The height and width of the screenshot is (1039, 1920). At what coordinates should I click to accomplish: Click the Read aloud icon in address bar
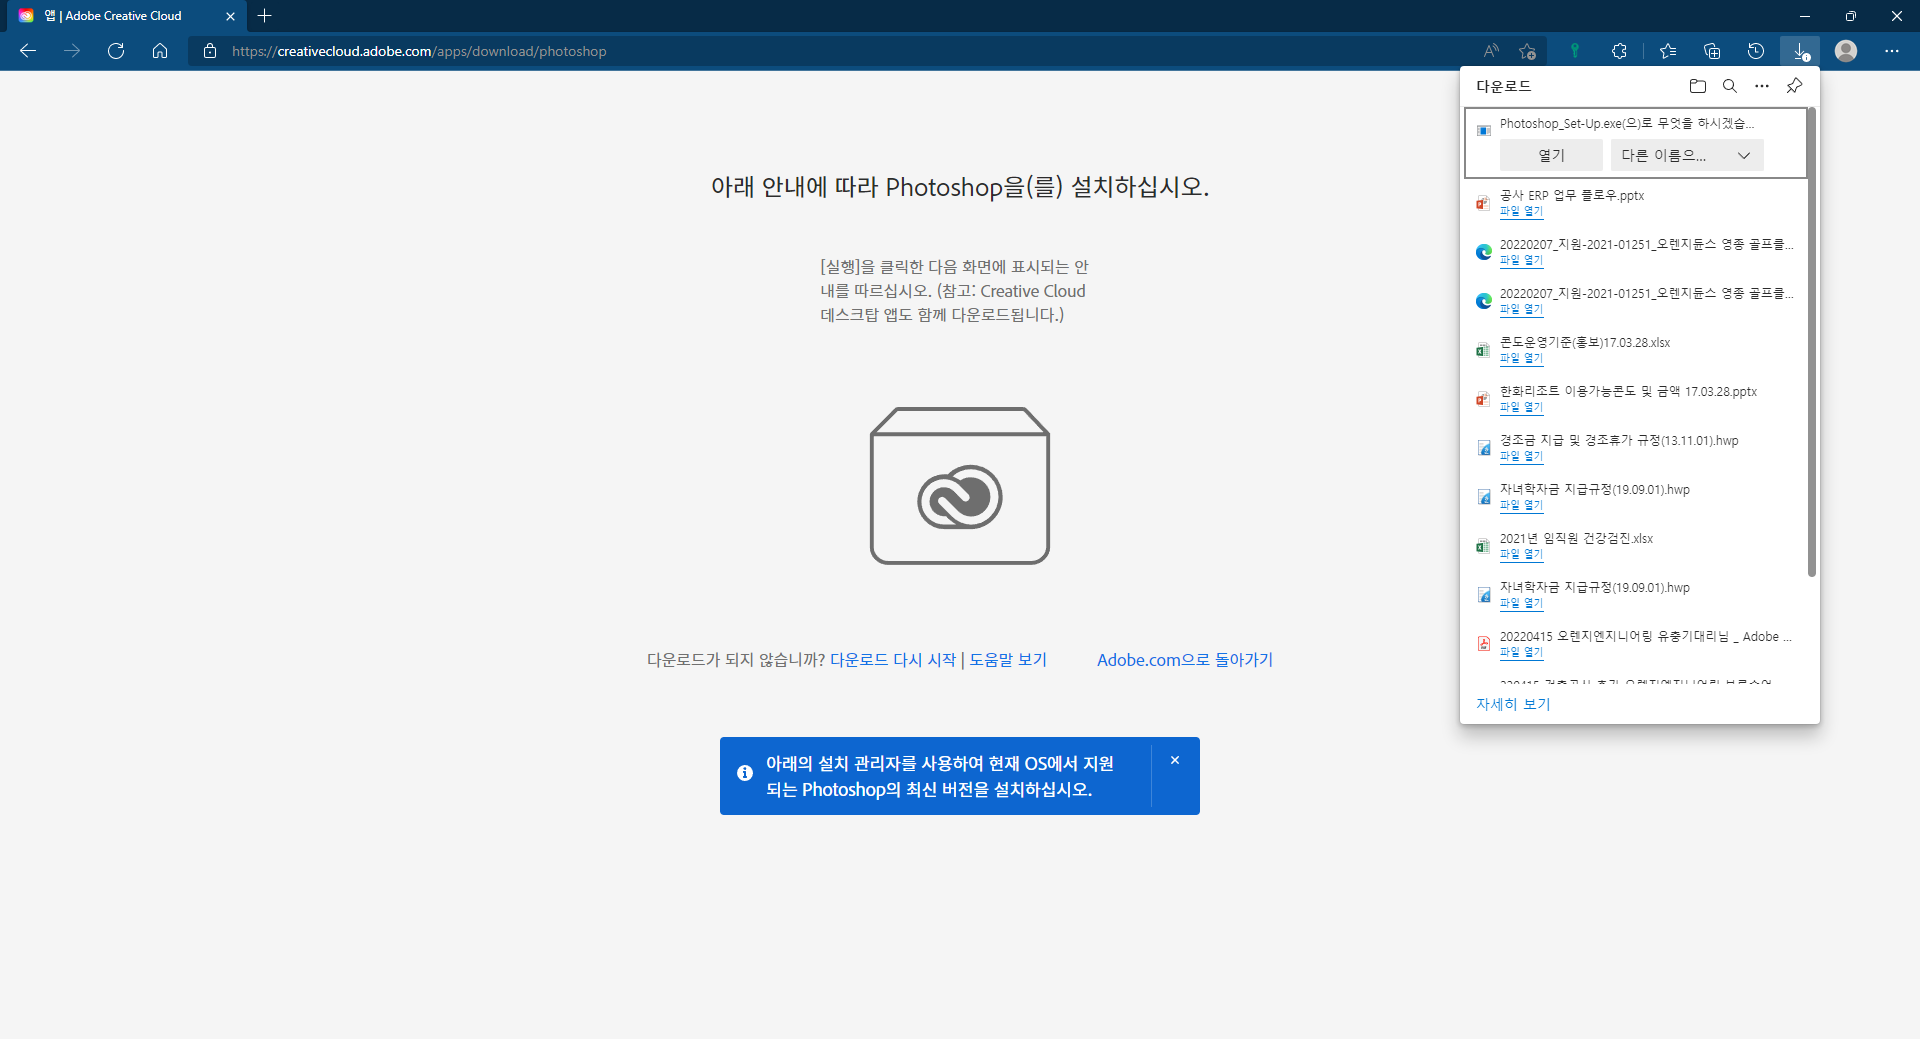pyautogui.click(x=1491, y=51)
